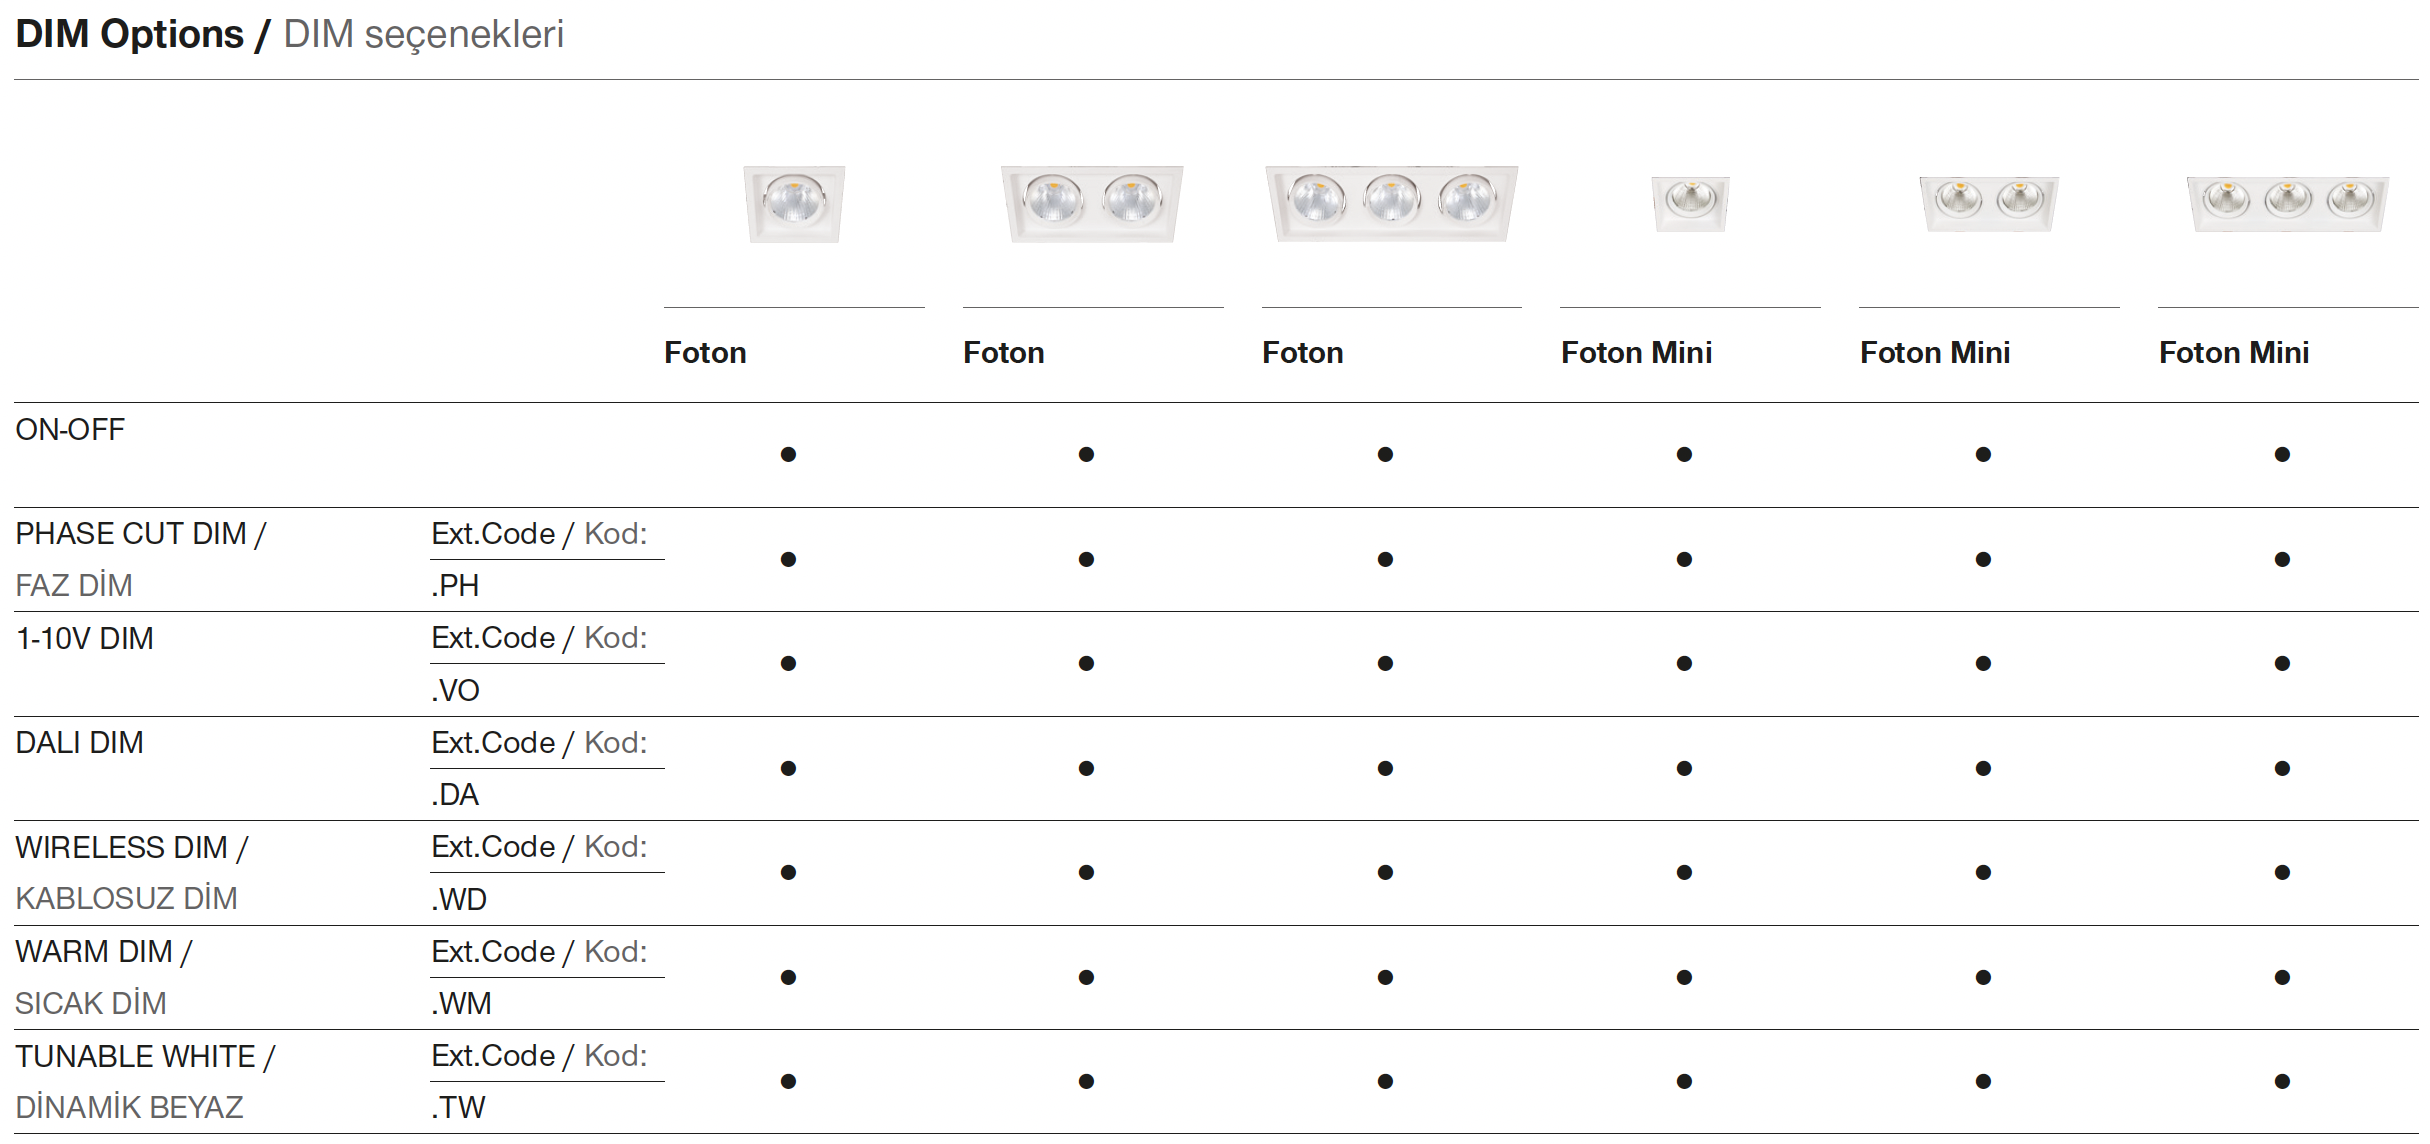
Task: Click the single-lamp Foton Mini image
Action: (1690, 203)
